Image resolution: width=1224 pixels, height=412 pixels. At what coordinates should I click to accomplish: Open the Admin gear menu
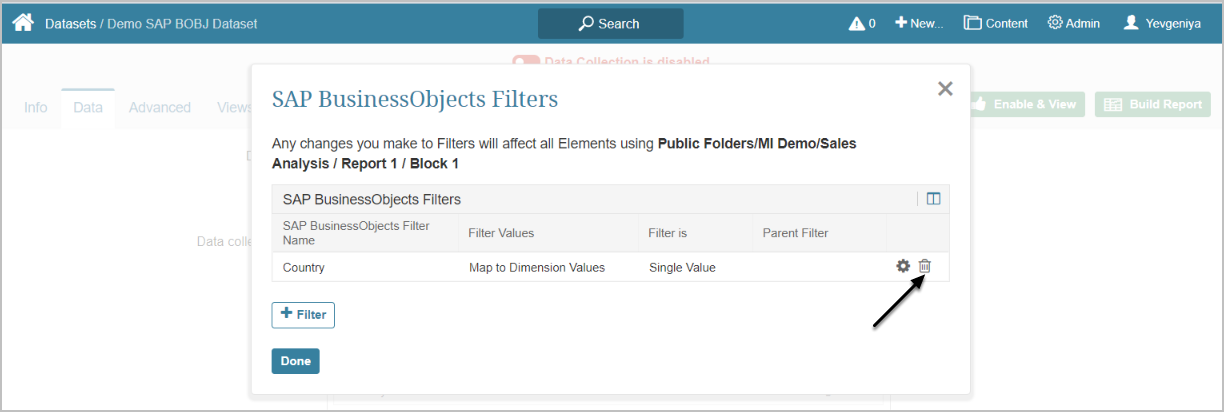(1073, 23)
